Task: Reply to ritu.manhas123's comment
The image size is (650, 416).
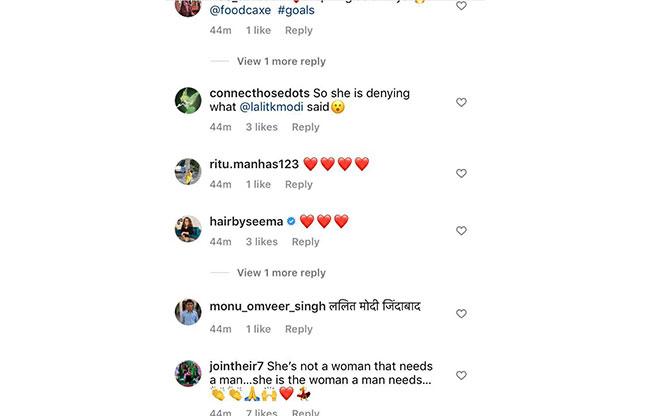Action: (298, 184)
